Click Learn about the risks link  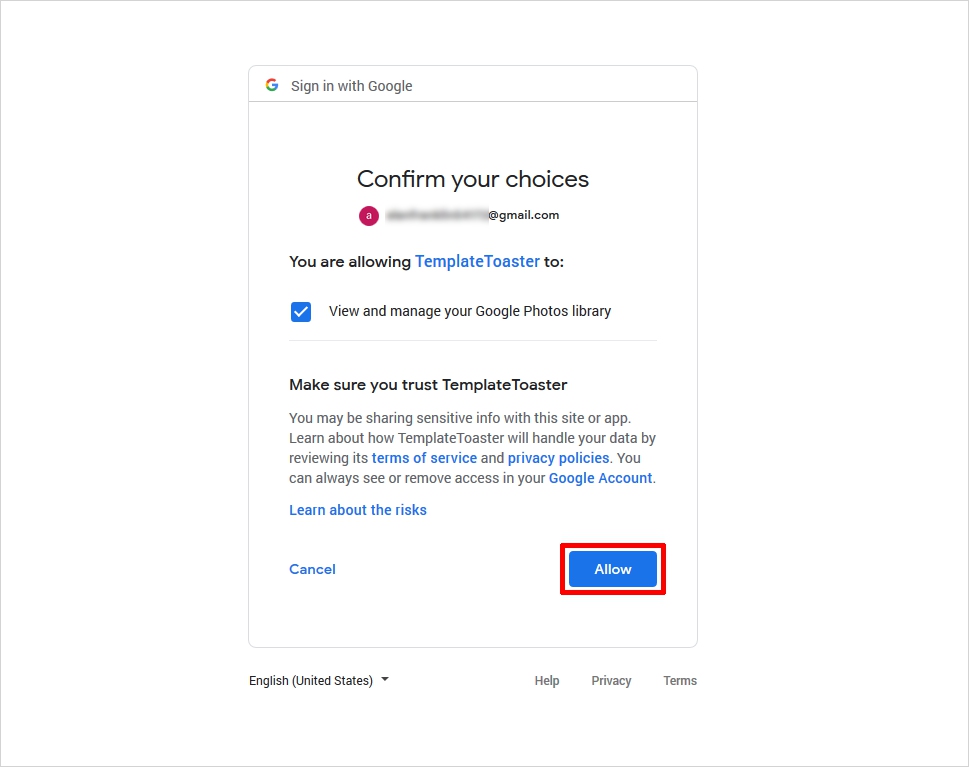[x=358, y=510]
